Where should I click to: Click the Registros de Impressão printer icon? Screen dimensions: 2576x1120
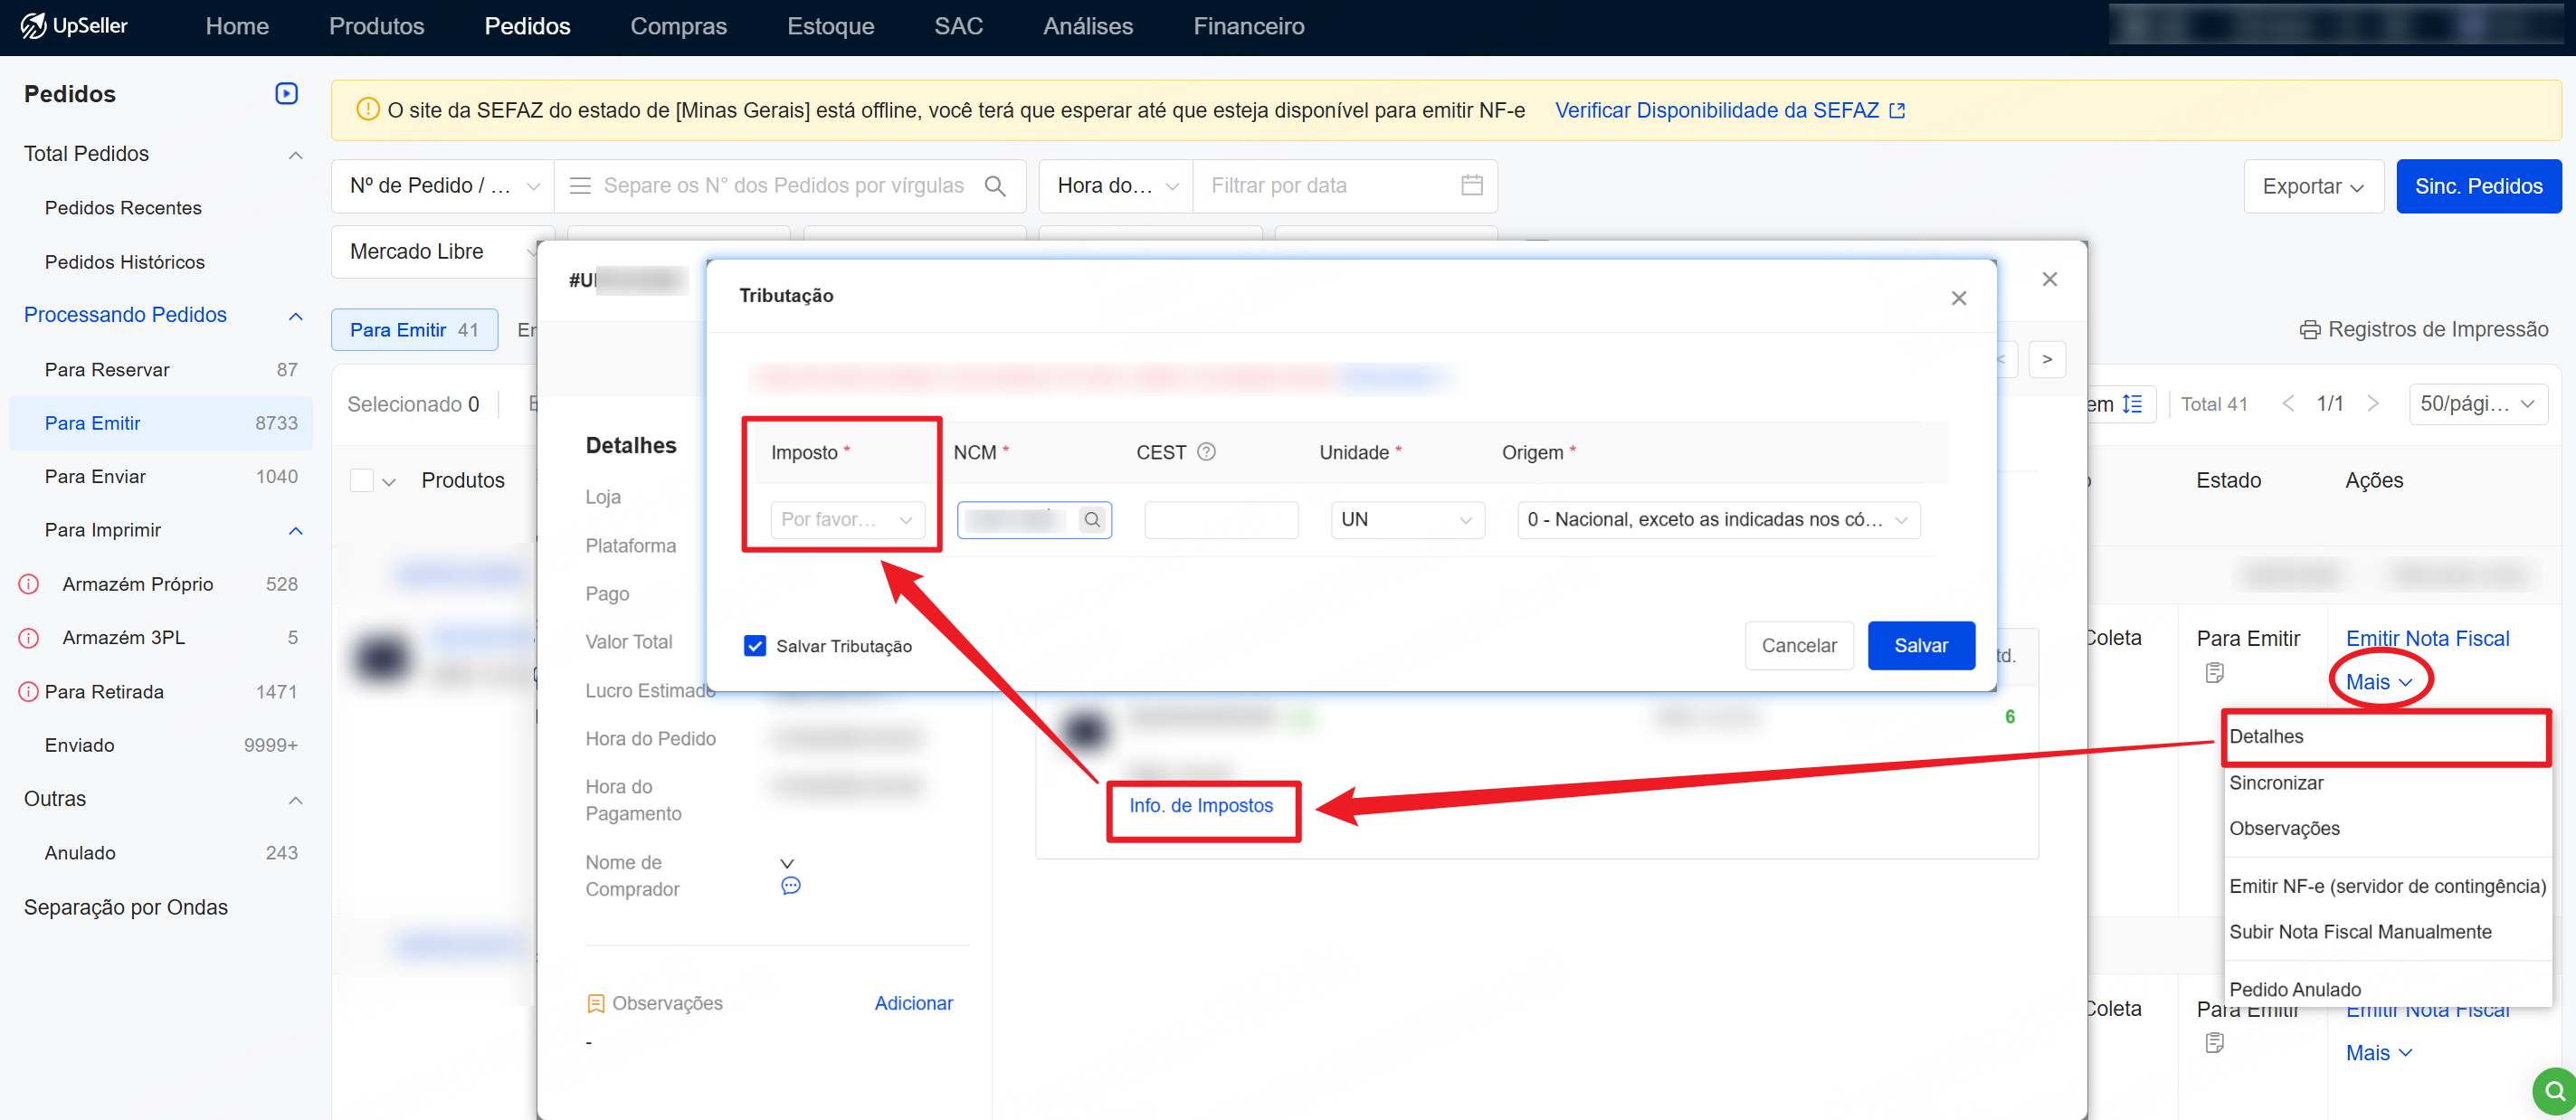click(2309, 330)
